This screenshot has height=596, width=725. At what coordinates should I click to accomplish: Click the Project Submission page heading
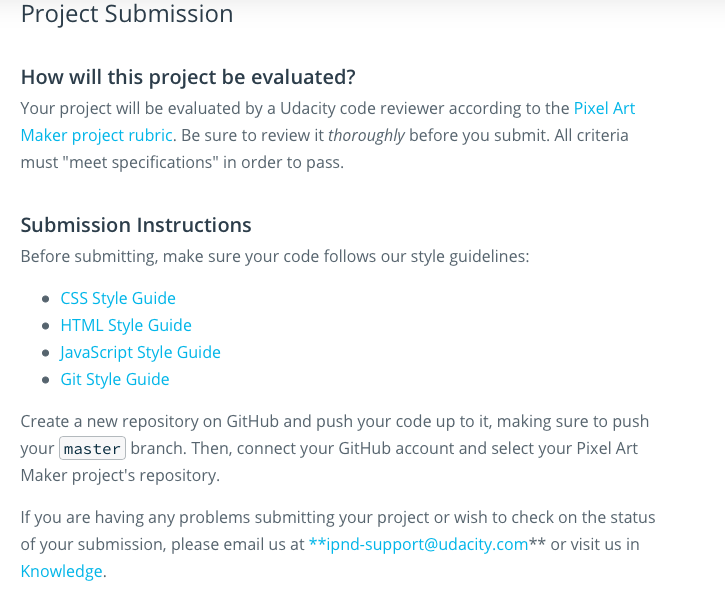(x=127, y=15)
